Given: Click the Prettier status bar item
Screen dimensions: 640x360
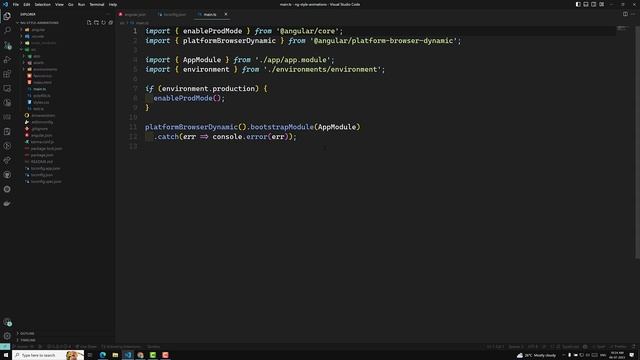Looking at the screenshot, I should pos(619,347).
